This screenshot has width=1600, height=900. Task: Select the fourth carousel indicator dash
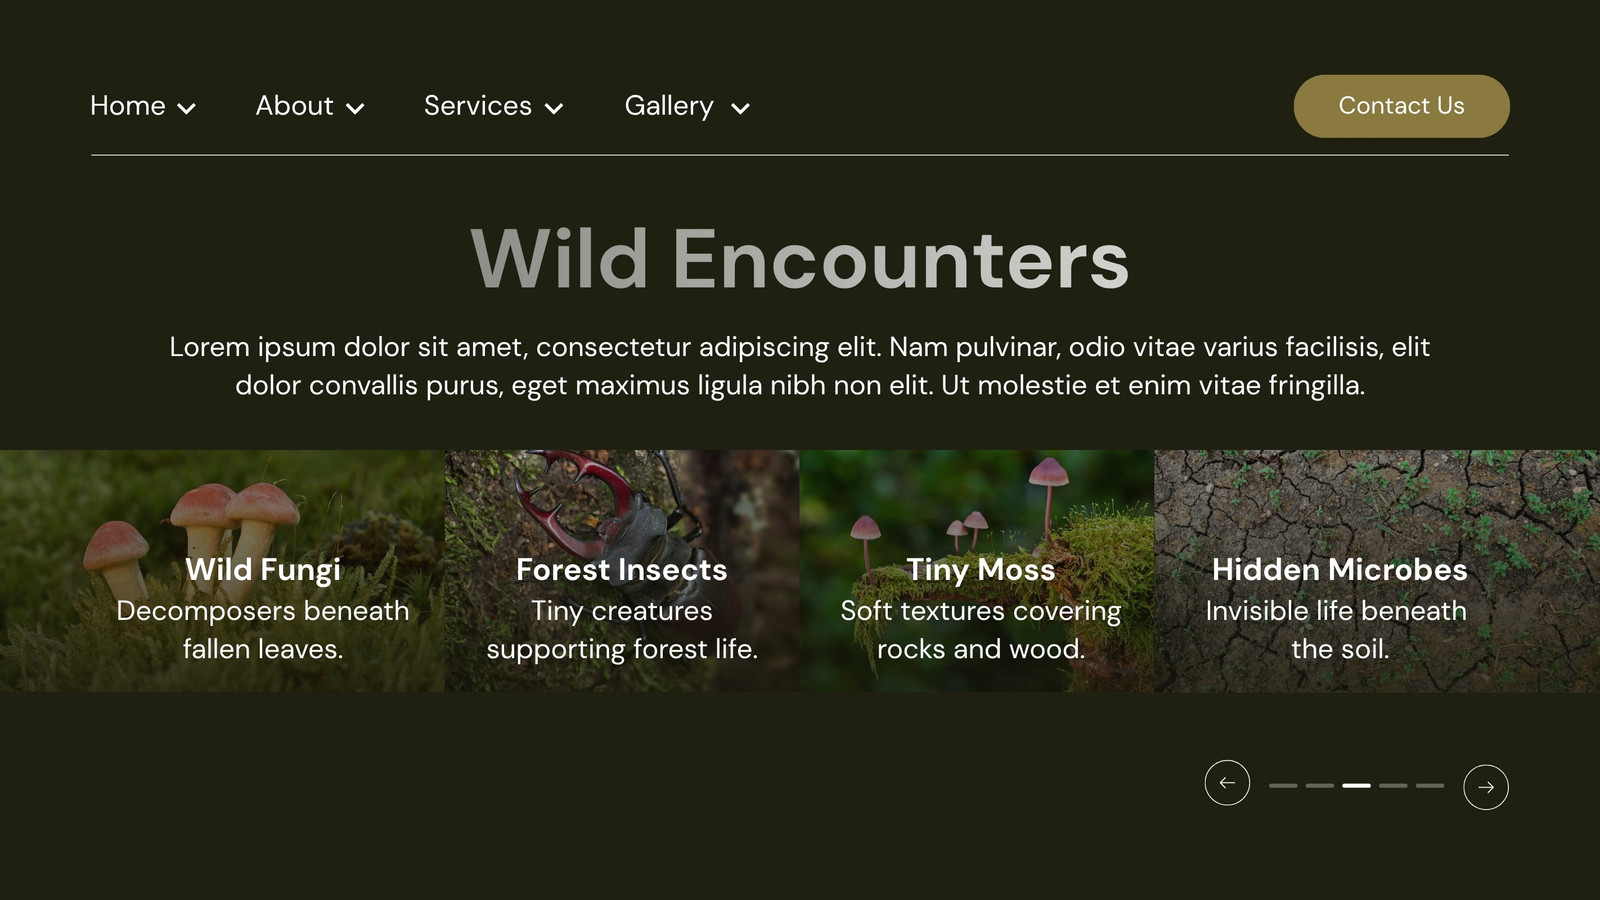click(x=1393, y=786)
